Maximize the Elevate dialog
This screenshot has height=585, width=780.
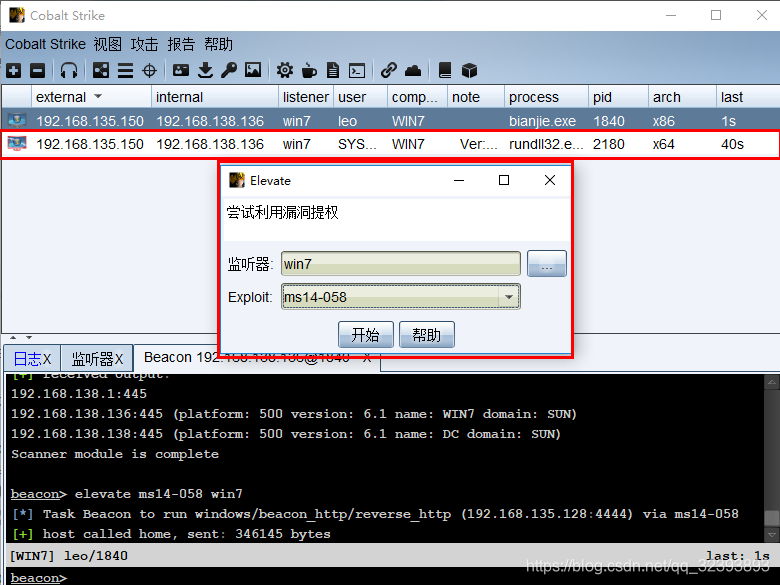(x=504, y=180)
